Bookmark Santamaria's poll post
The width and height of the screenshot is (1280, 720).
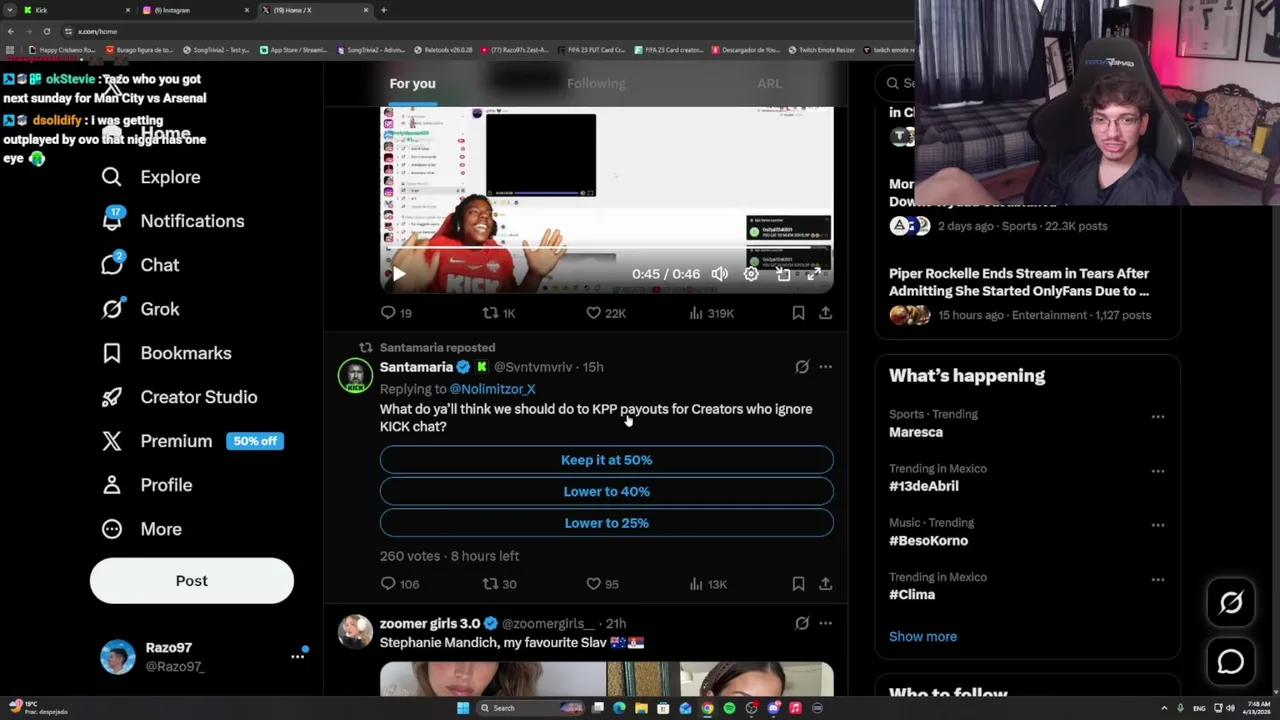pyautogui.click(x=798, y=584)
